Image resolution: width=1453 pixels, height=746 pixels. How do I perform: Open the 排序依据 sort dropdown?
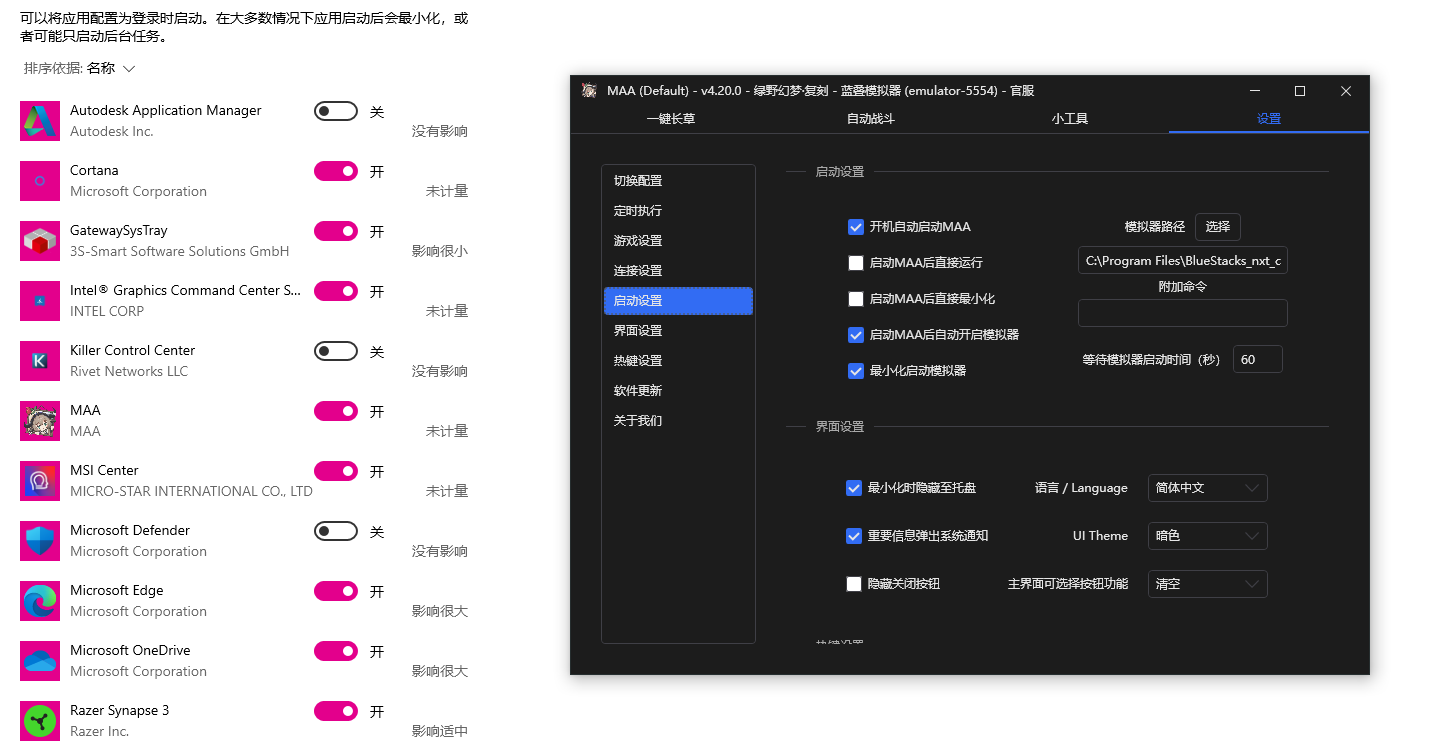coord(79,69)
